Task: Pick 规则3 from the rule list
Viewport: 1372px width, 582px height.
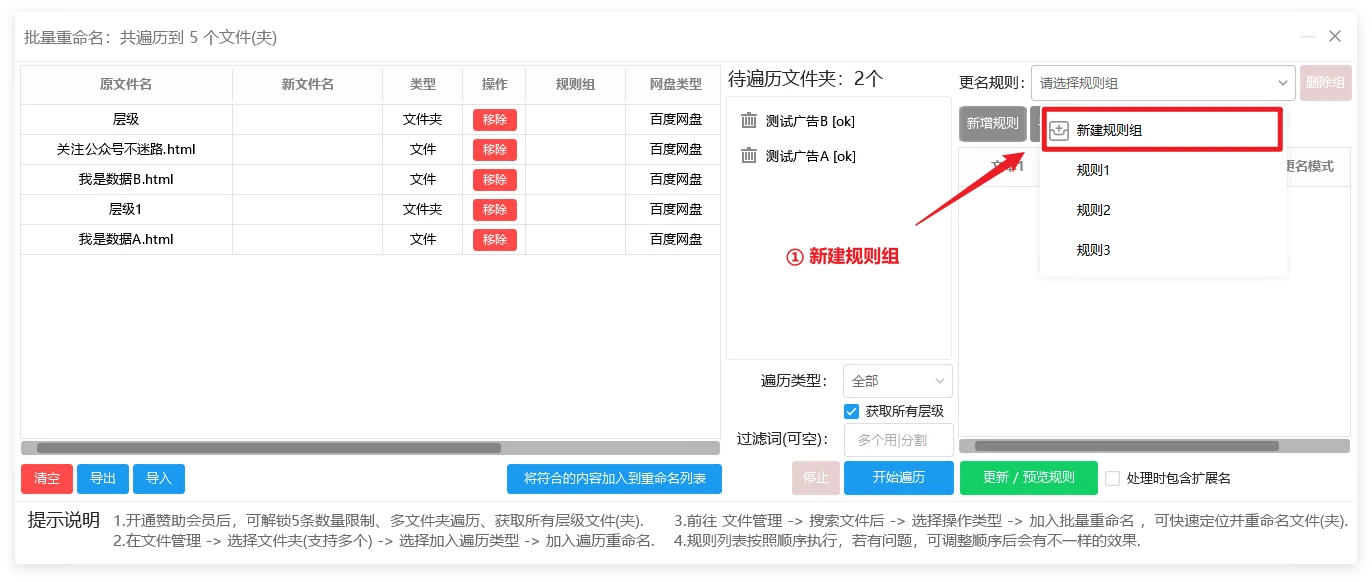Action: click(1093, 251)
